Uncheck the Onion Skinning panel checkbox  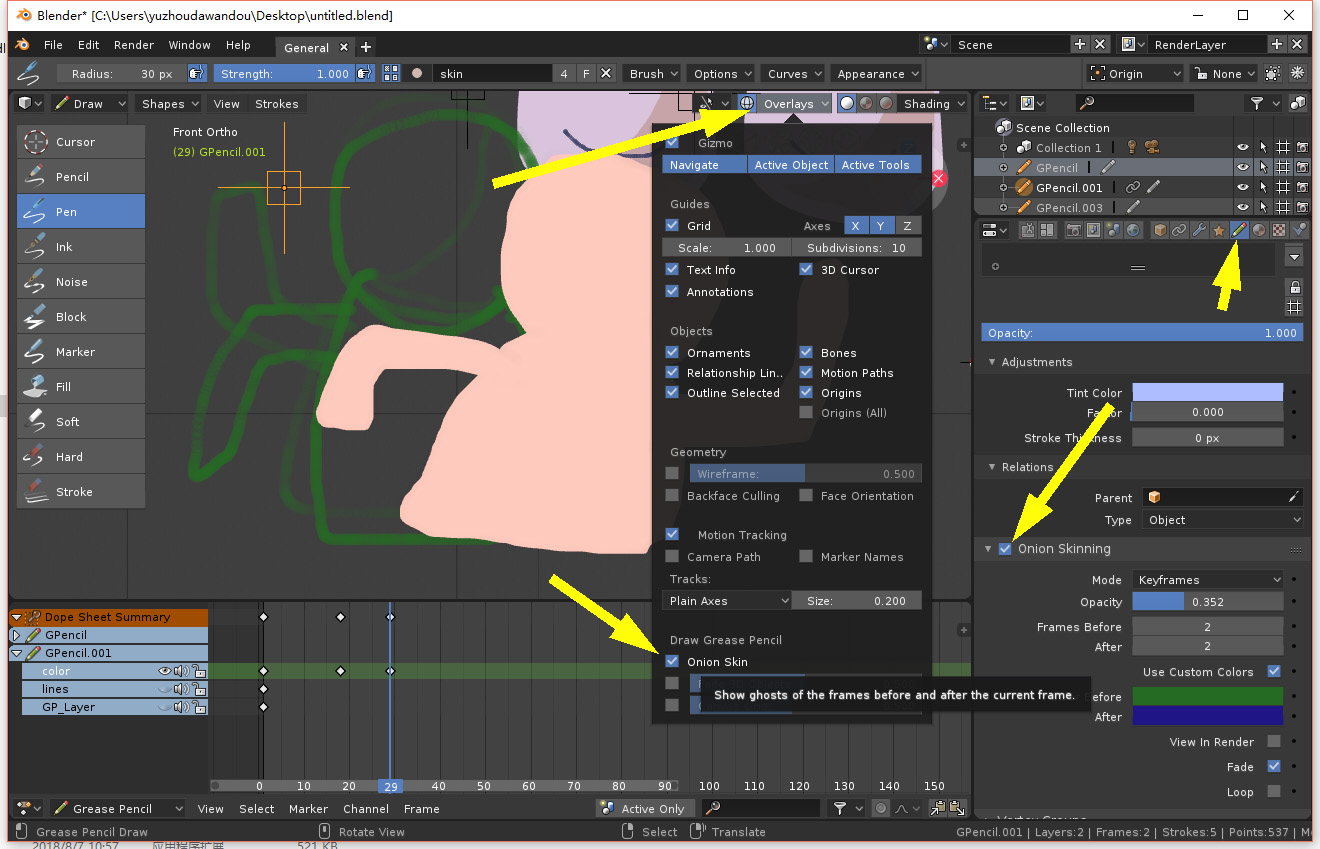pyautogui.click(x=1005, y=549)
